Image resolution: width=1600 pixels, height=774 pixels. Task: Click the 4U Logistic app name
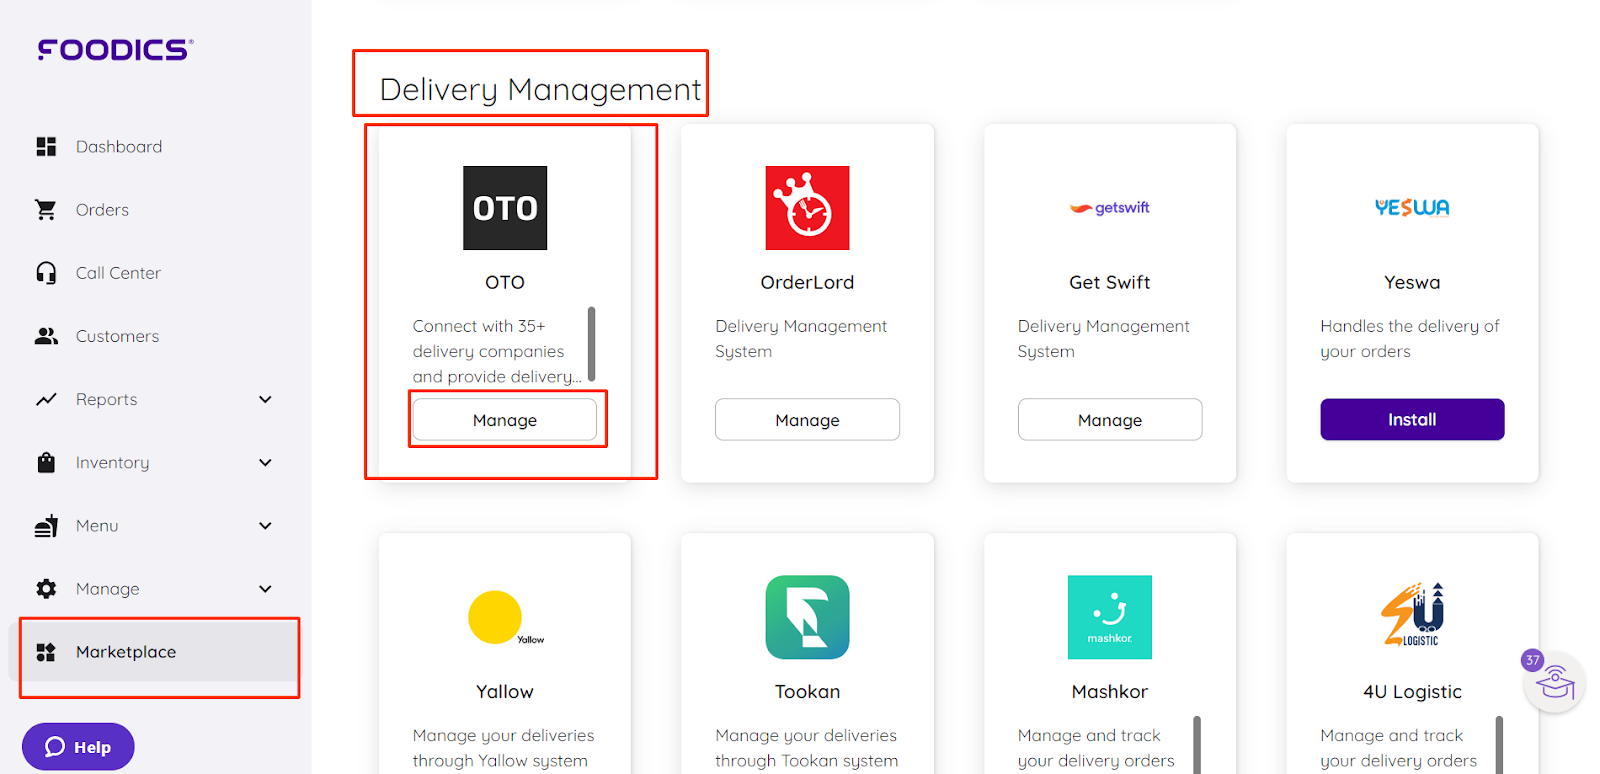click(1412, 692)
